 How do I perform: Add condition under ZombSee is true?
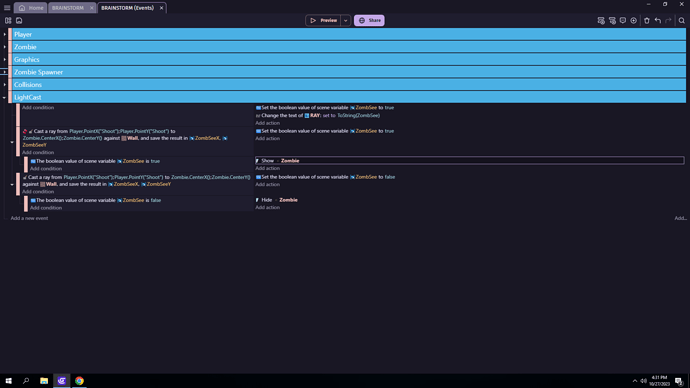(46, 169)
